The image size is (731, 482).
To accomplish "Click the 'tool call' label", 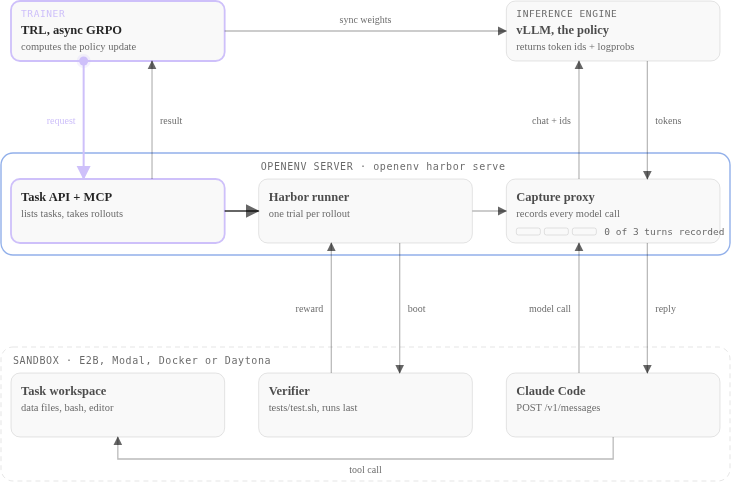I will (365, 469).
